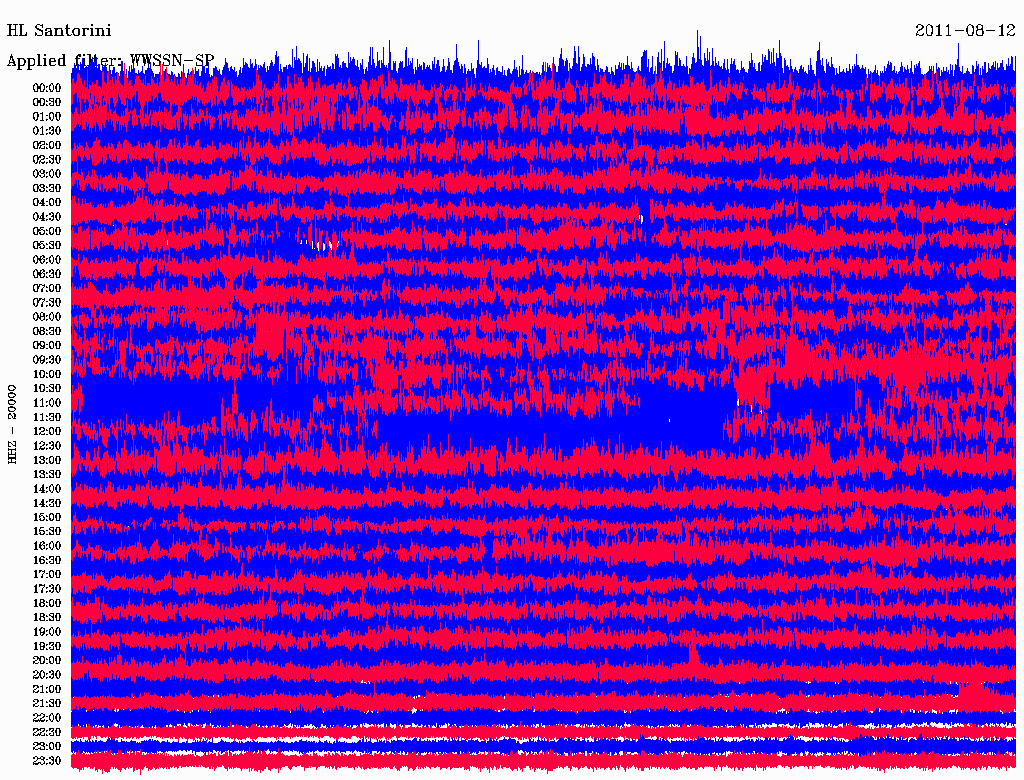Select the 00:00 time marker
Image resolution: width=1024 pixels, height=780 pixels.
[x=47, y=88]
